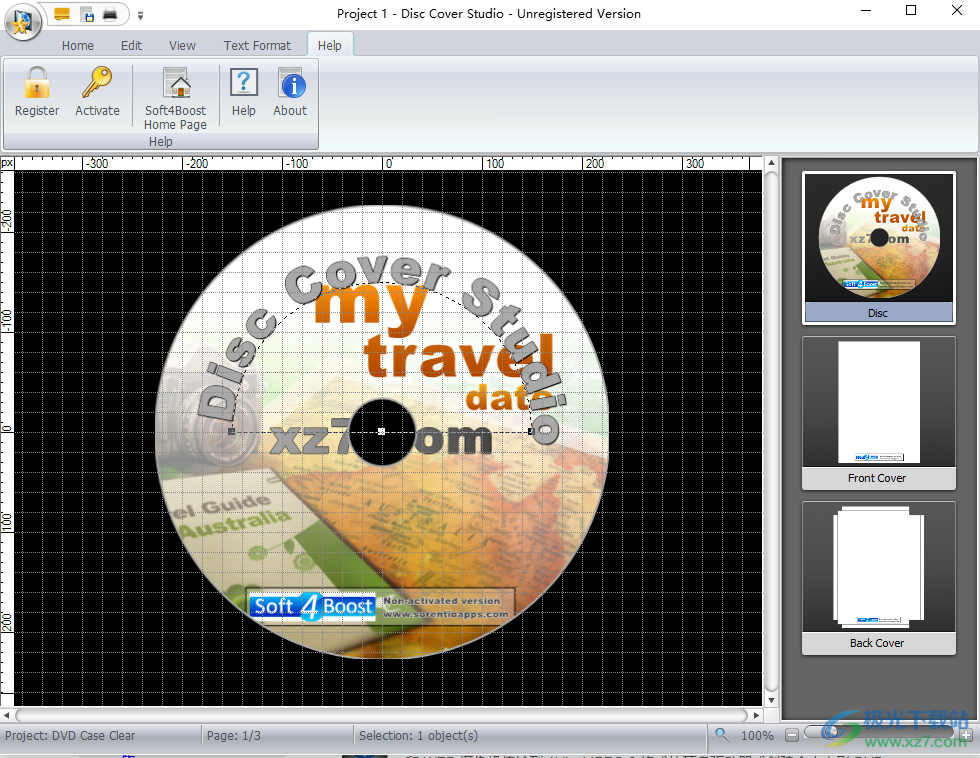This screenshot has width=980, height=758.
Task: Click the left selection handle of the arc text
Action: (x=232, y=431)
